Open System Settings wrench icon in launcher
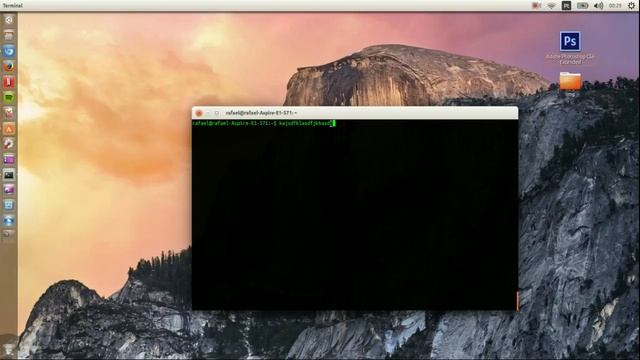The image size is (640, 360). tap(9, 144)
